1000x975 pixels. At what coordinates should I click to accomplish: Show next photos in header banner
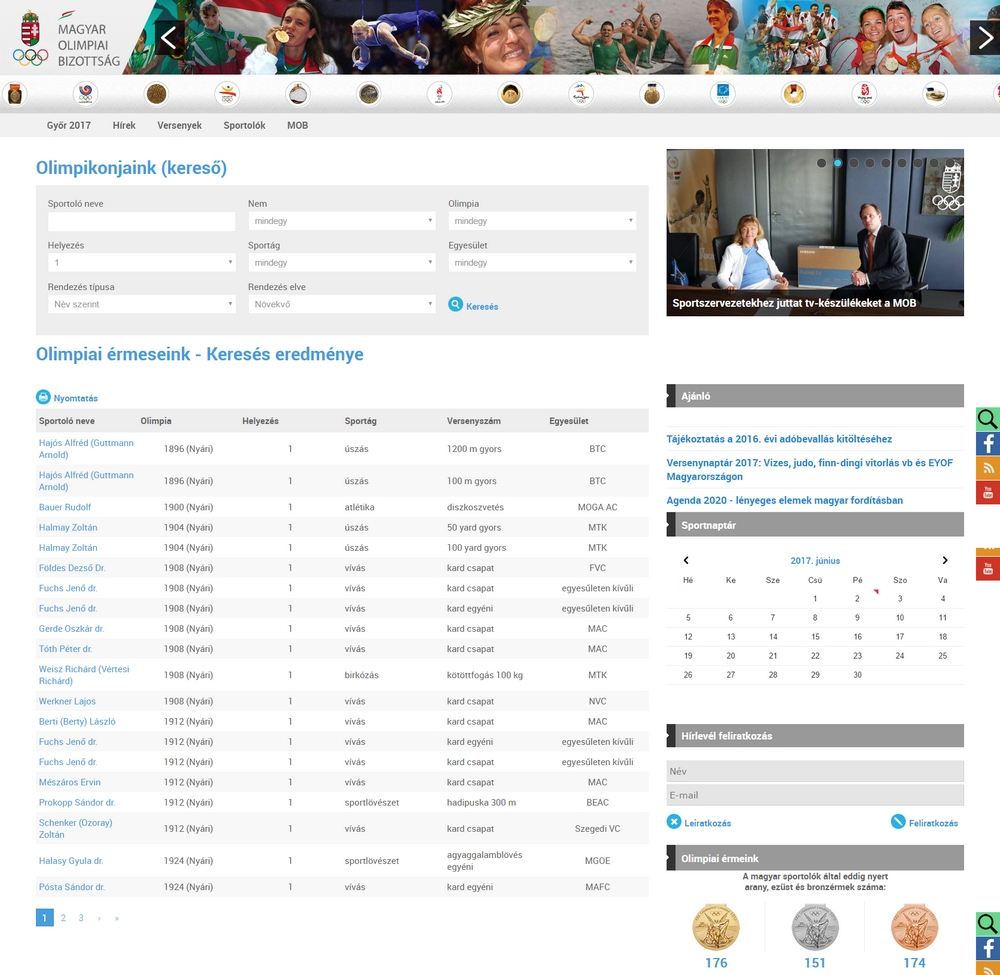point(985,38)
